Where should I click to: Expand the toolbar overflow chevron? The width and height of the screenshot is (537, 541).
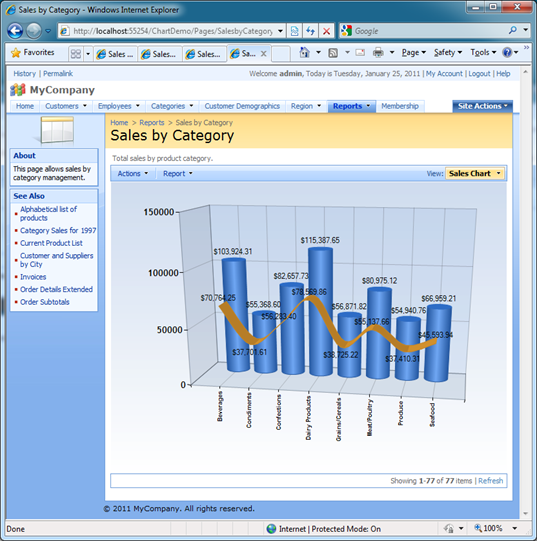click(526, 47)
